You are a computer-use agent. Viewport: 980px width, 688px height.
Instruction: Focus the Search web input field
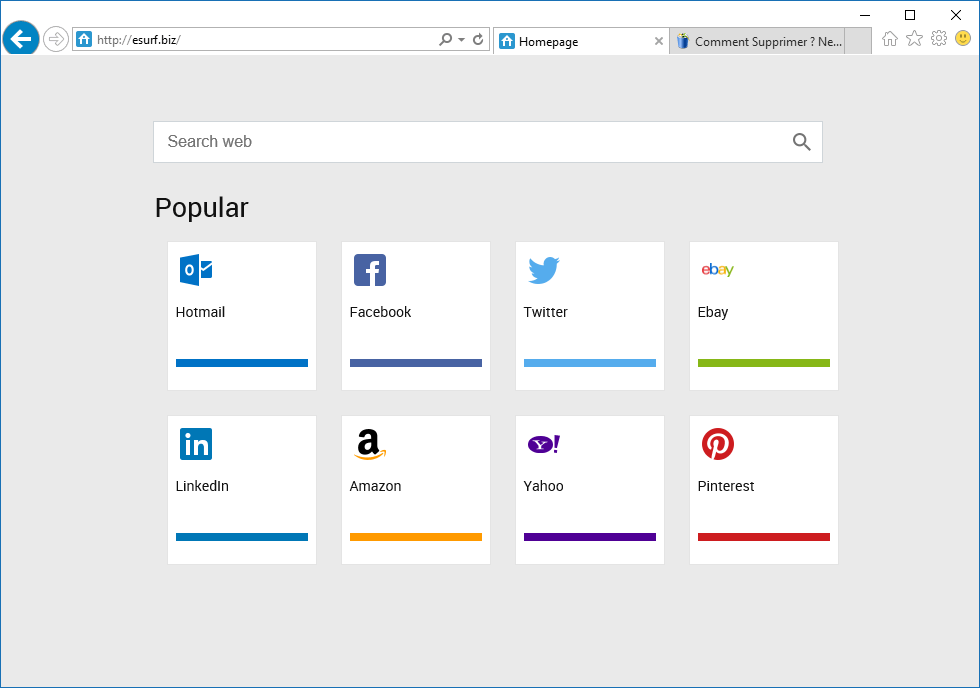pyautogui.click(x=488, y=142)
